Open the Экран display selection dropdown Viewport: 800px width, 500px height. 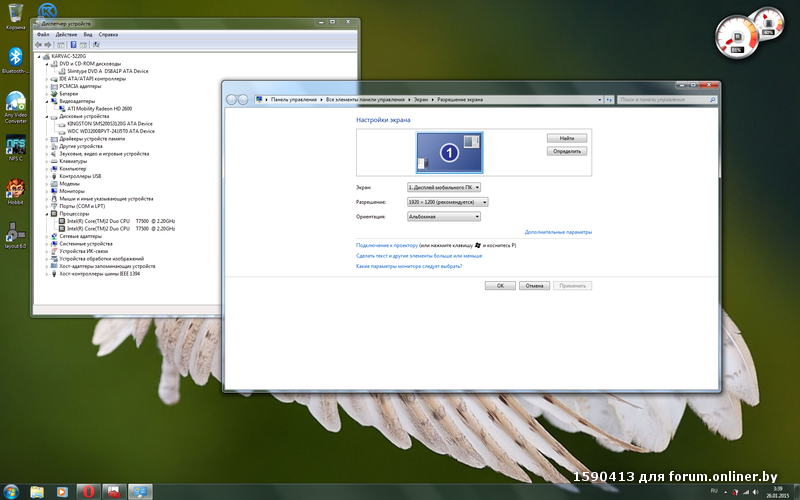click(x=444, y=187)
